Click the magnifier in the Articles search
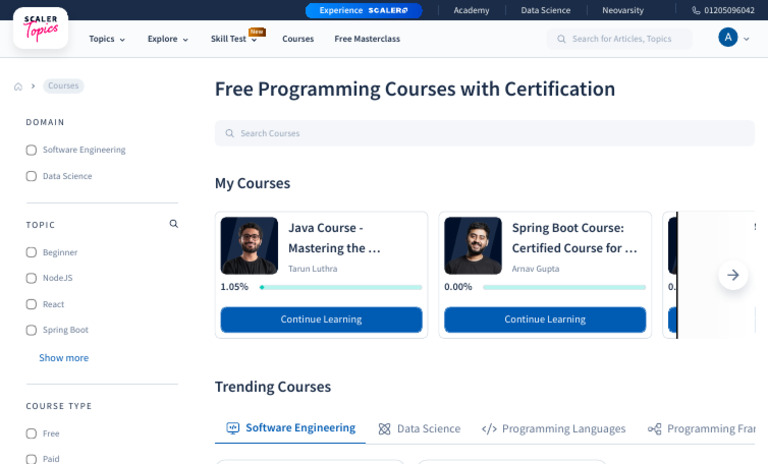This screenshot has width=768, height=464. point(561,39)
